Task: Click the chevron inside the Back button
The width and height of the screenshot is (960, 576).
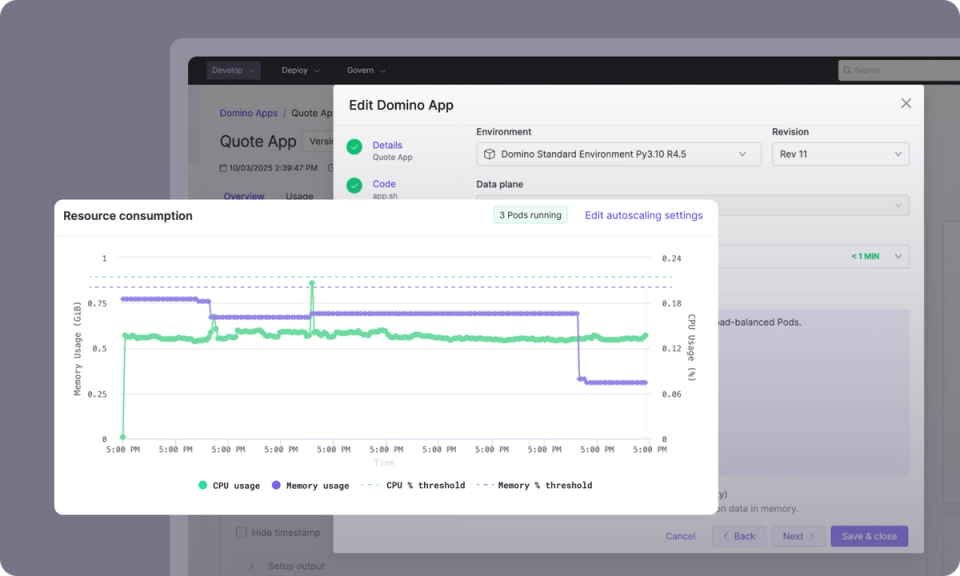Action: 726,536
